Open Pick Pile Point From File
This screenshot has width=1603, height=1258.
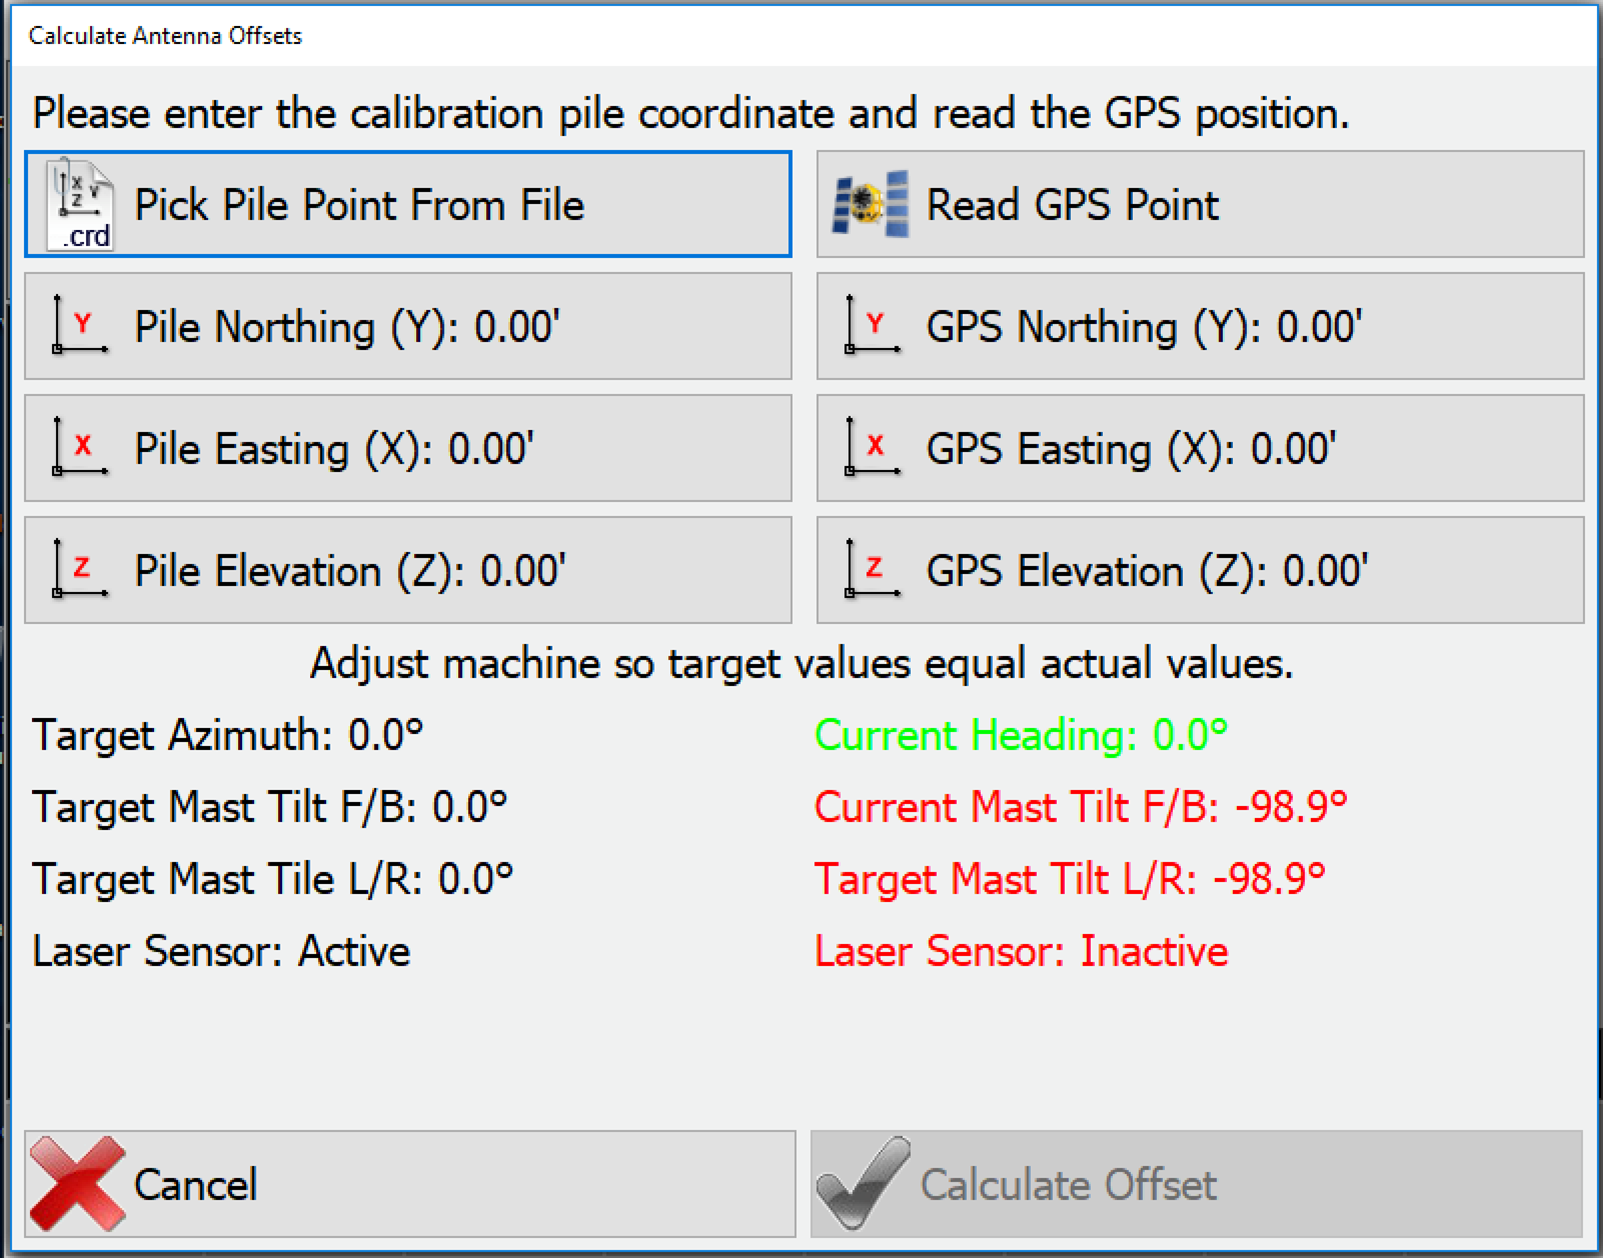tap(405, 204)
